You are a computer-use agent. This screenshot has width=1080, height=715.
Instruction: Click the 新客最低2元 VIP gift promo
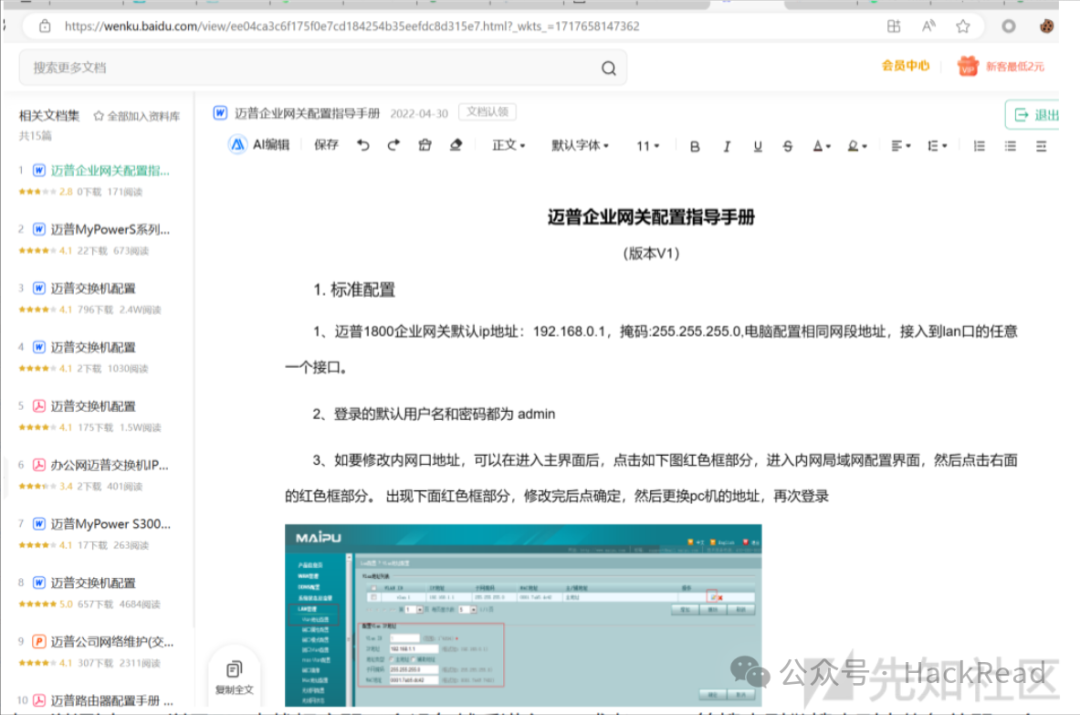tap(1001, 66)
